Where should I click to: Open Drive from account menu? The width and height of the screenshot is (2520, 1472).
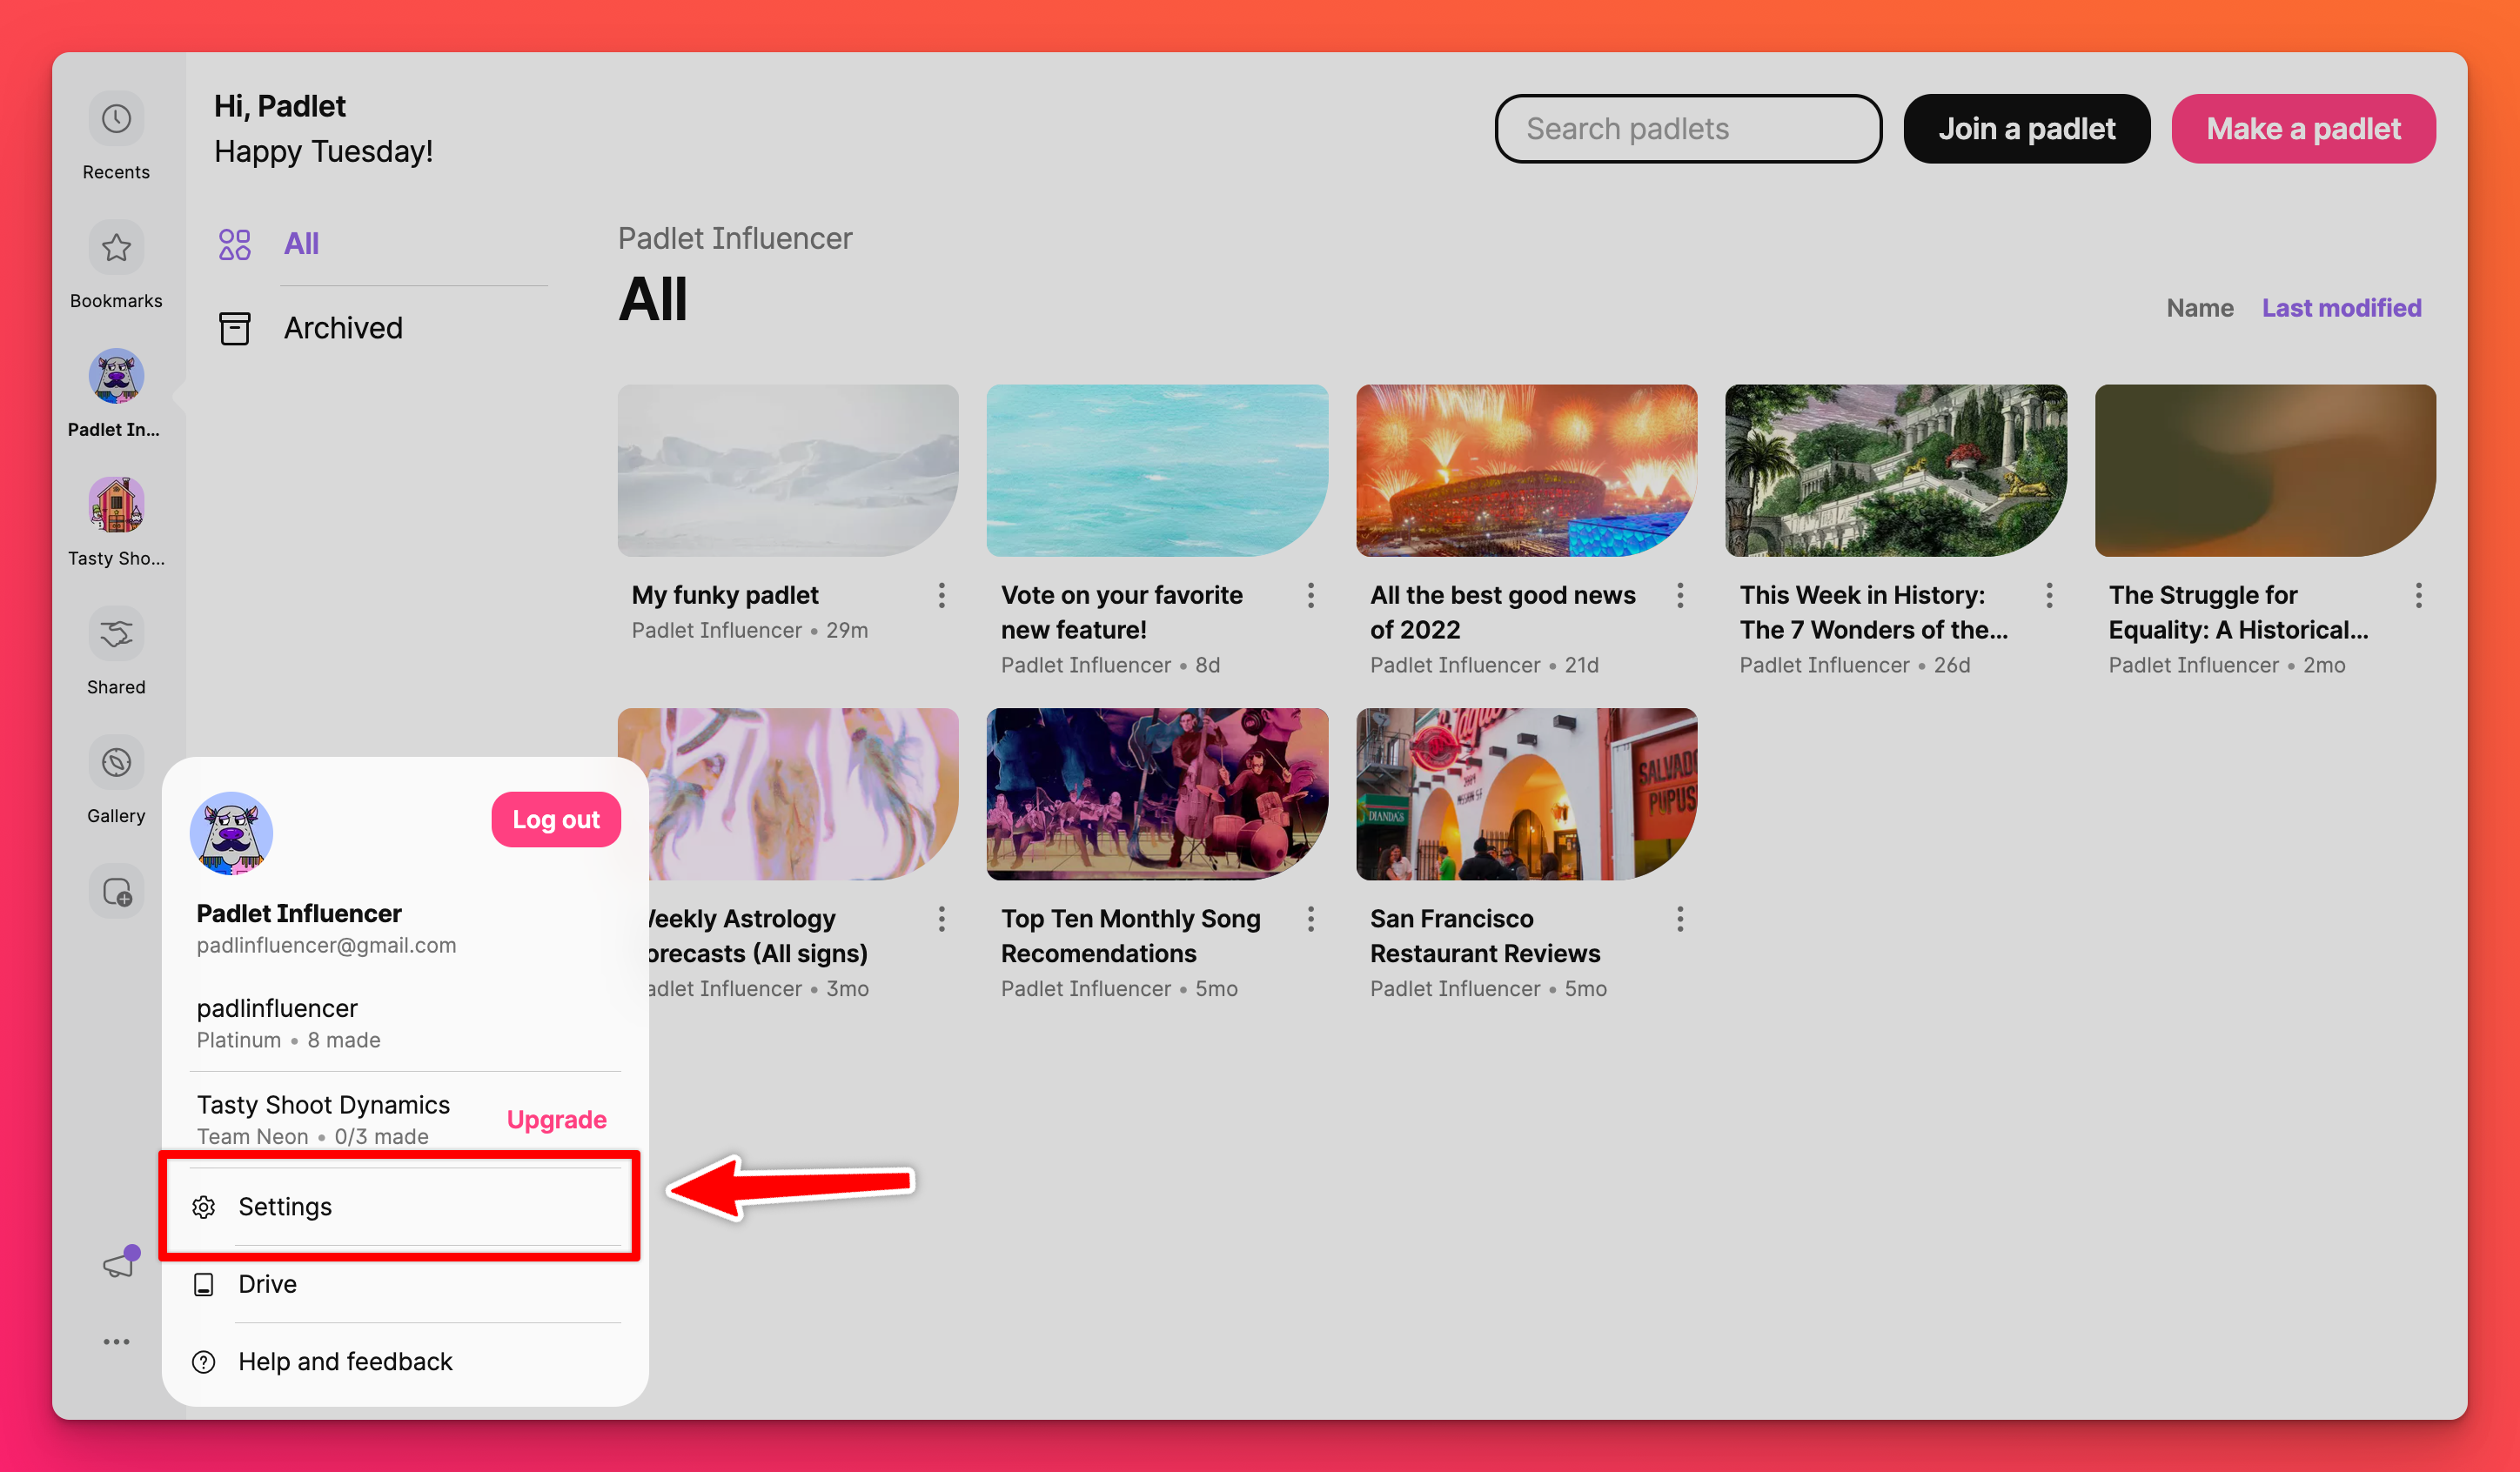pos(405,1284)
